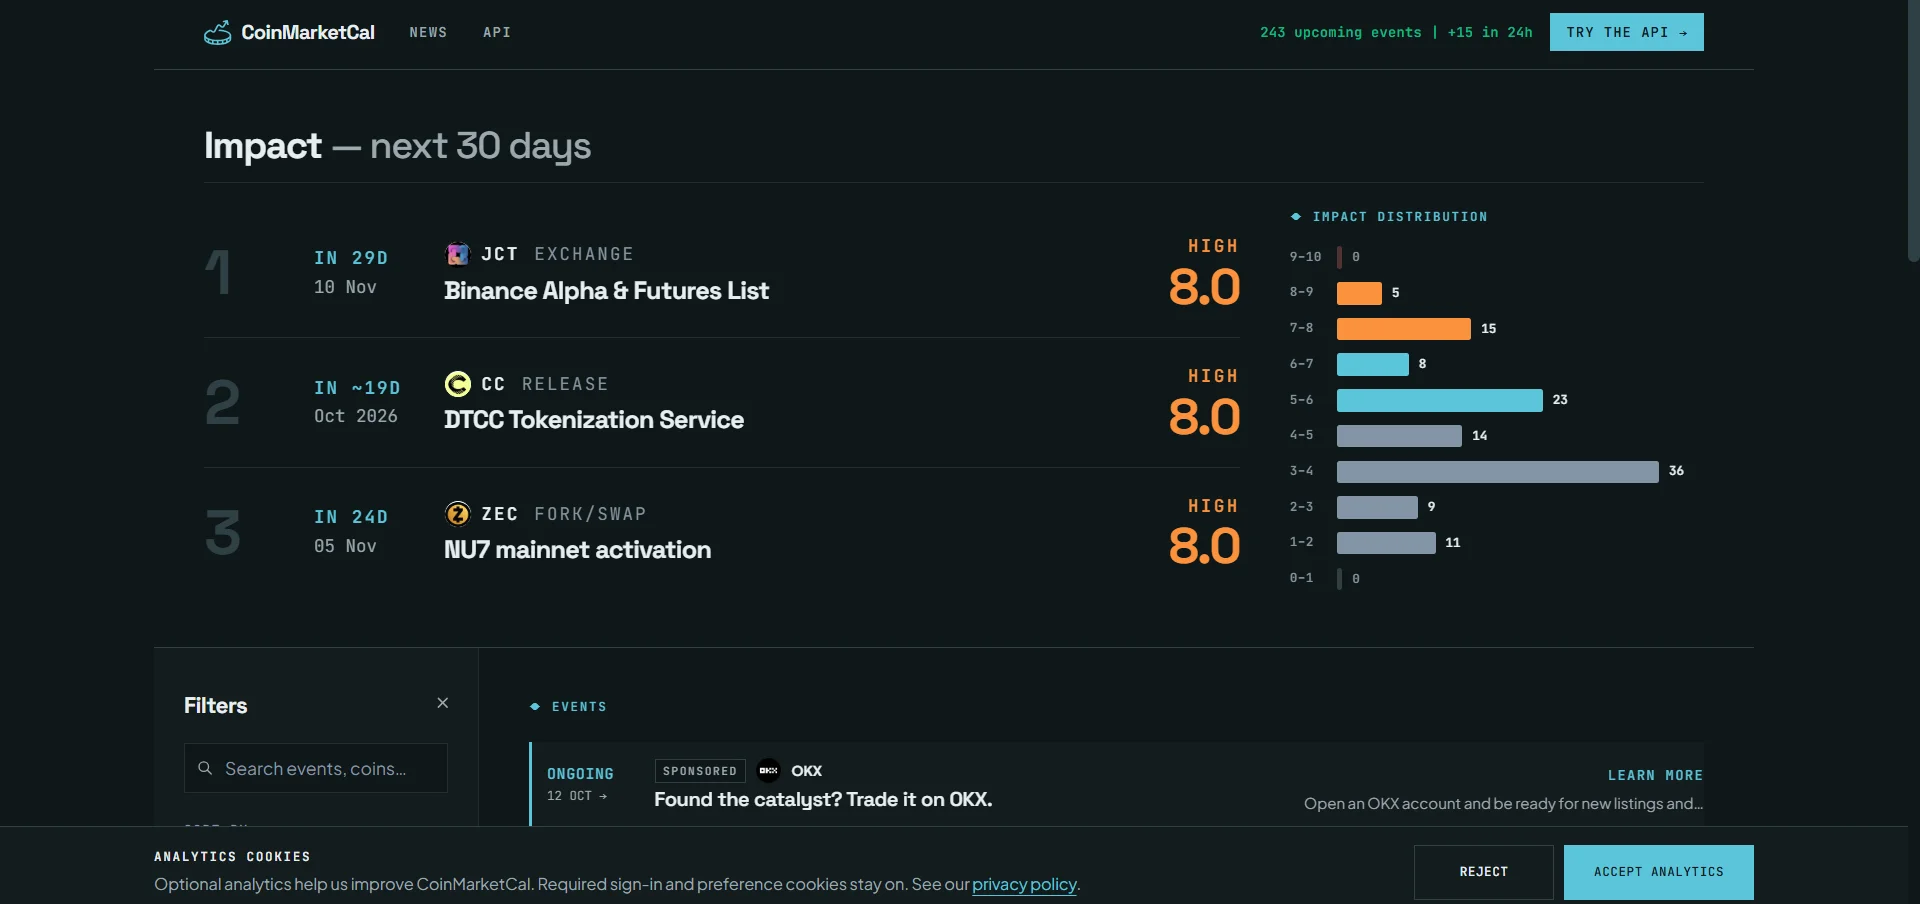Close the Filters panel
The width and height of the screenshot is (1920, 904).
point(443,703)
